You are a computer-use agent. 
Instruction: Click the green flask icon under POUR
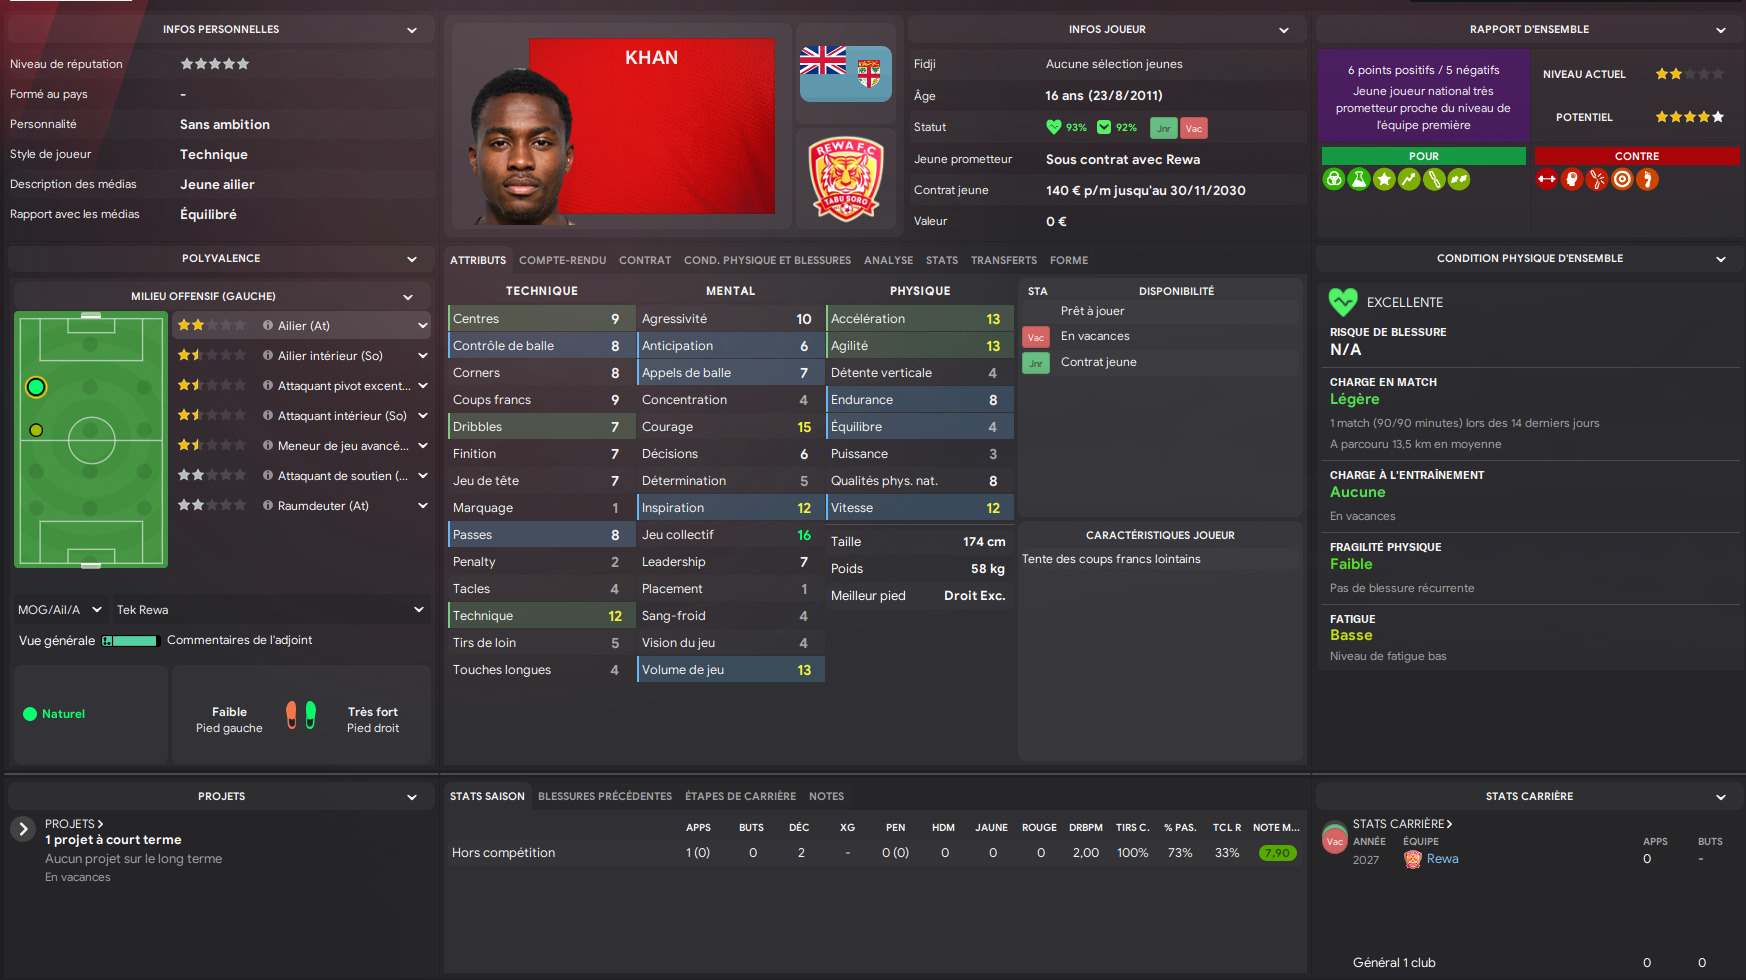pos(1359,179)
